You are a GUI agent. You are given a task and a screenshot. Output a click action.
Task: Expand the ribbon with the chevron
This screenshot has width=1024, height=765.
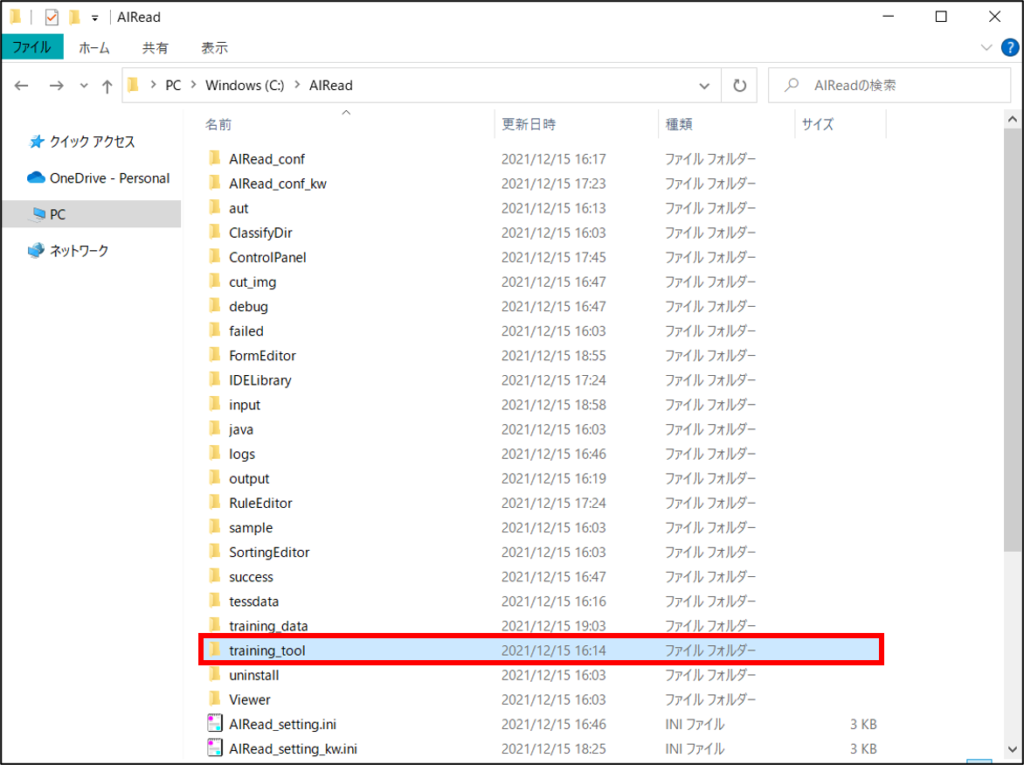tap(986, 48)
